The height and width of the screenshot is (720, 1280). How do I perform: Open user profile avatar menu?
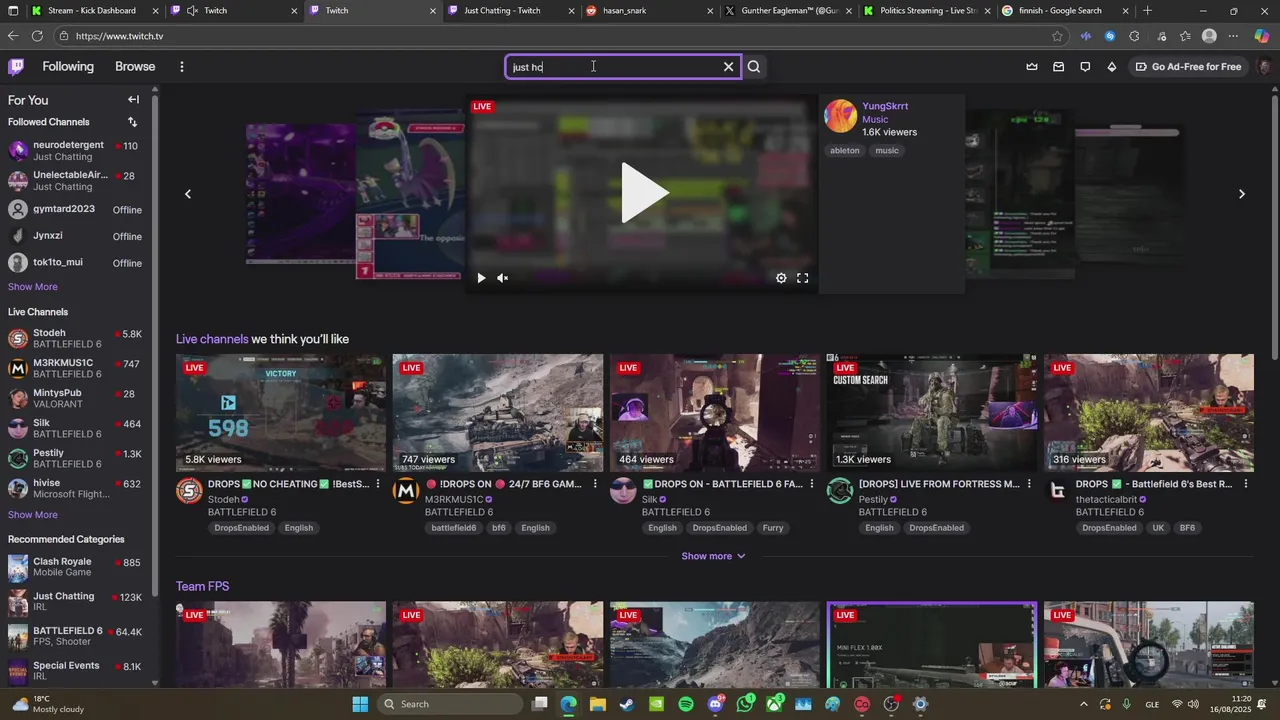click(1264, 67)
